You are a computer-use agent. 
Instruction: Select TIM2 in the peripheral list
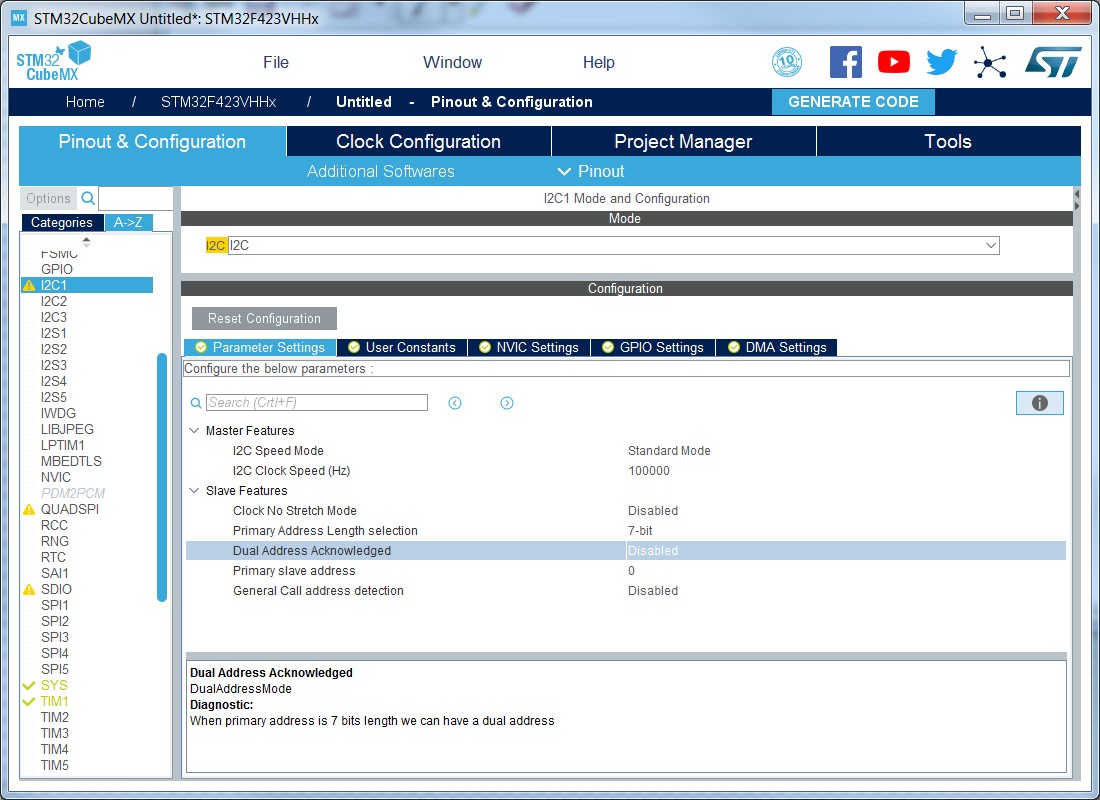pyautogui.click(x=55, y=718)
